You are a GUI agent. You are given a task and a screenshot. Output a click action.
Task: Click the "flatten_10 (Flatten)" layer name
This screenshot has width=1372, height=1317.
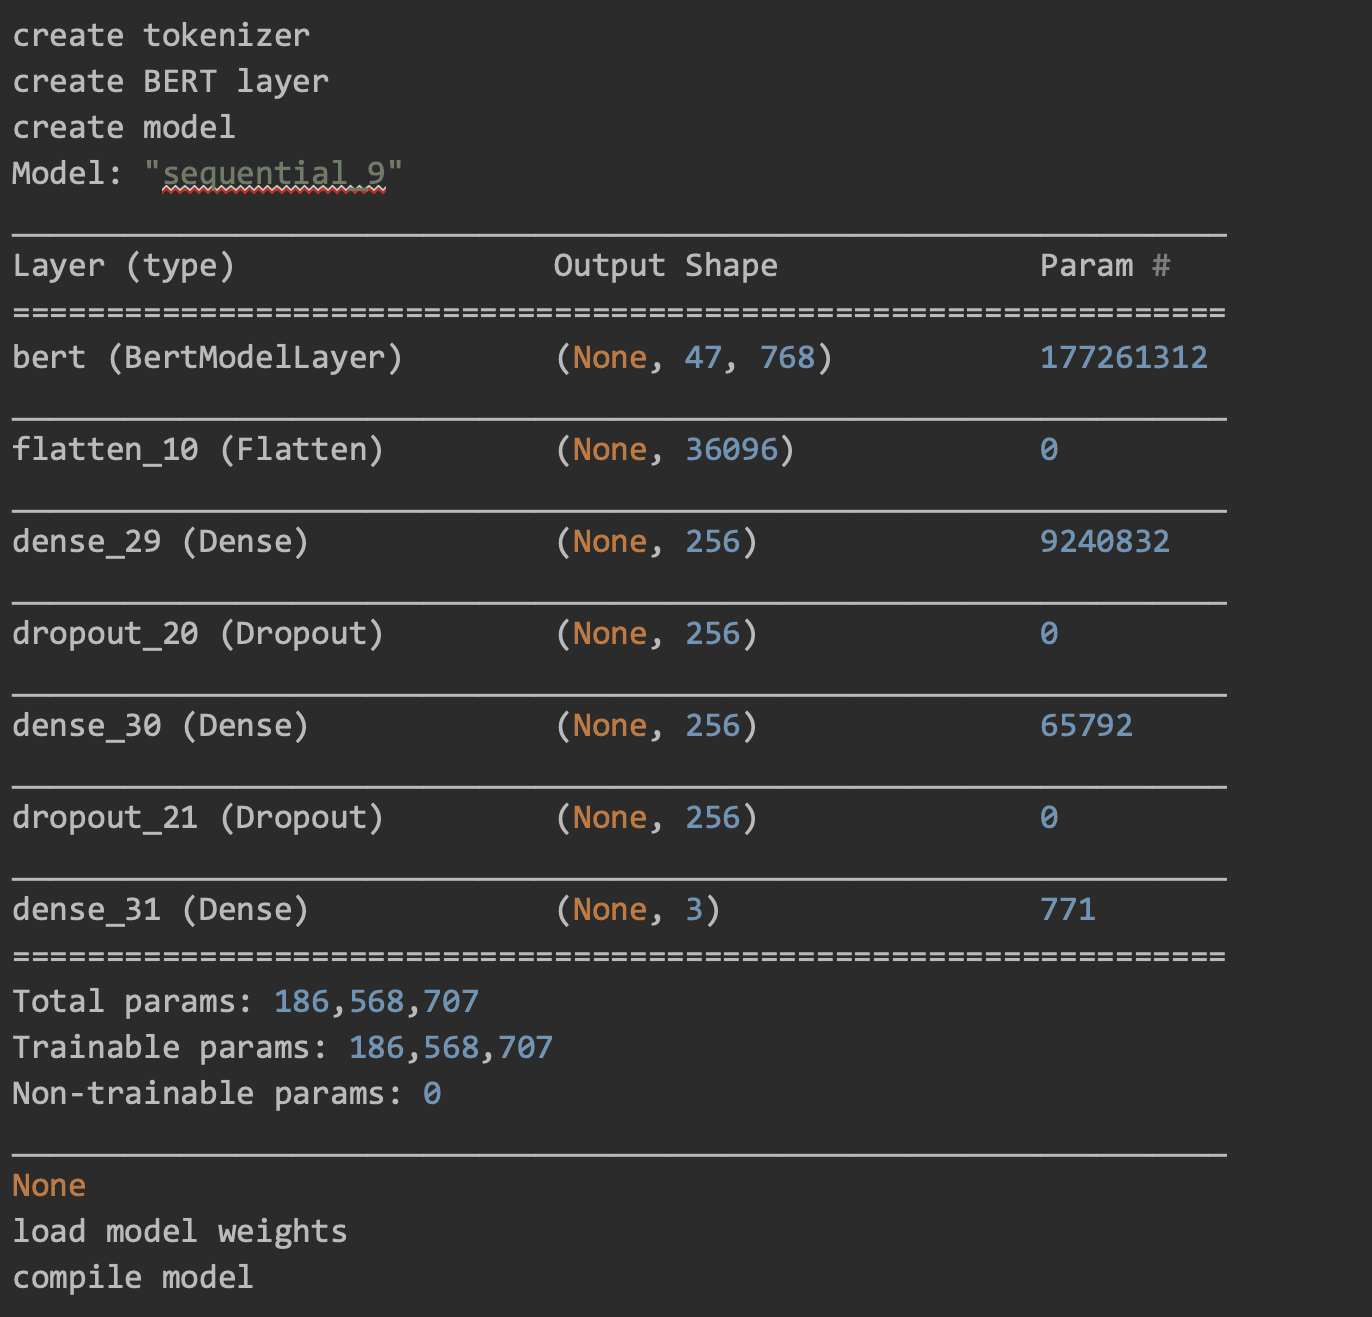(198, 449)
